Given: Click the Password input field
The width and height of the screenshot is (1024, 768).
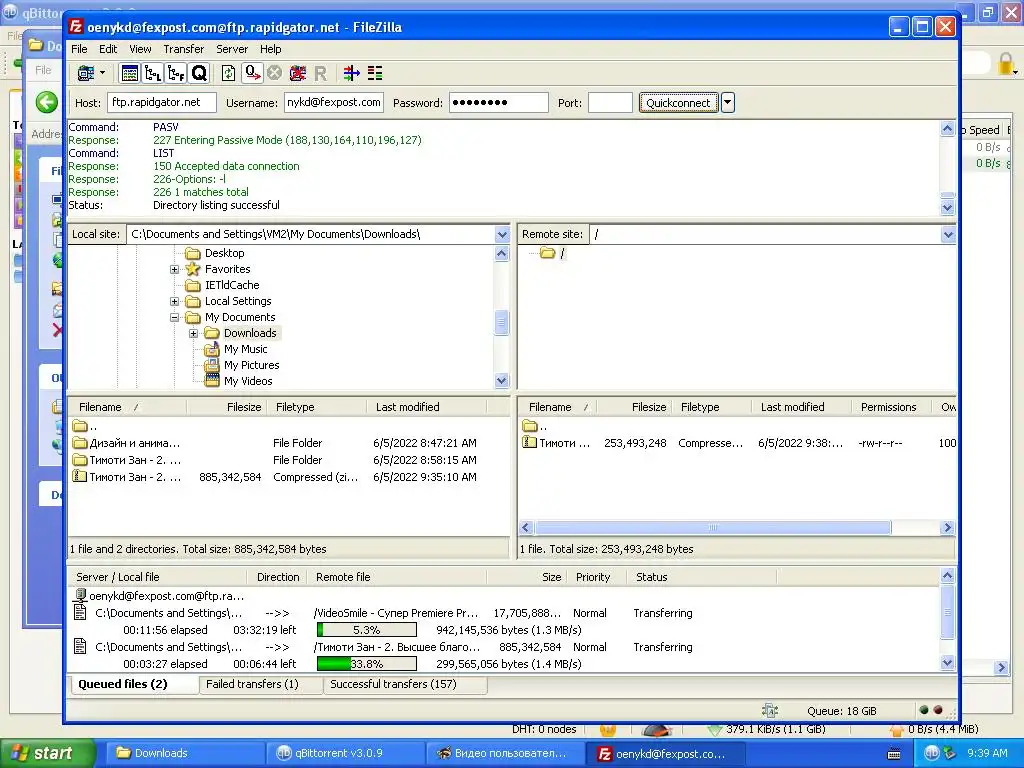Looking at the screenshot, I should coord(498,103).
